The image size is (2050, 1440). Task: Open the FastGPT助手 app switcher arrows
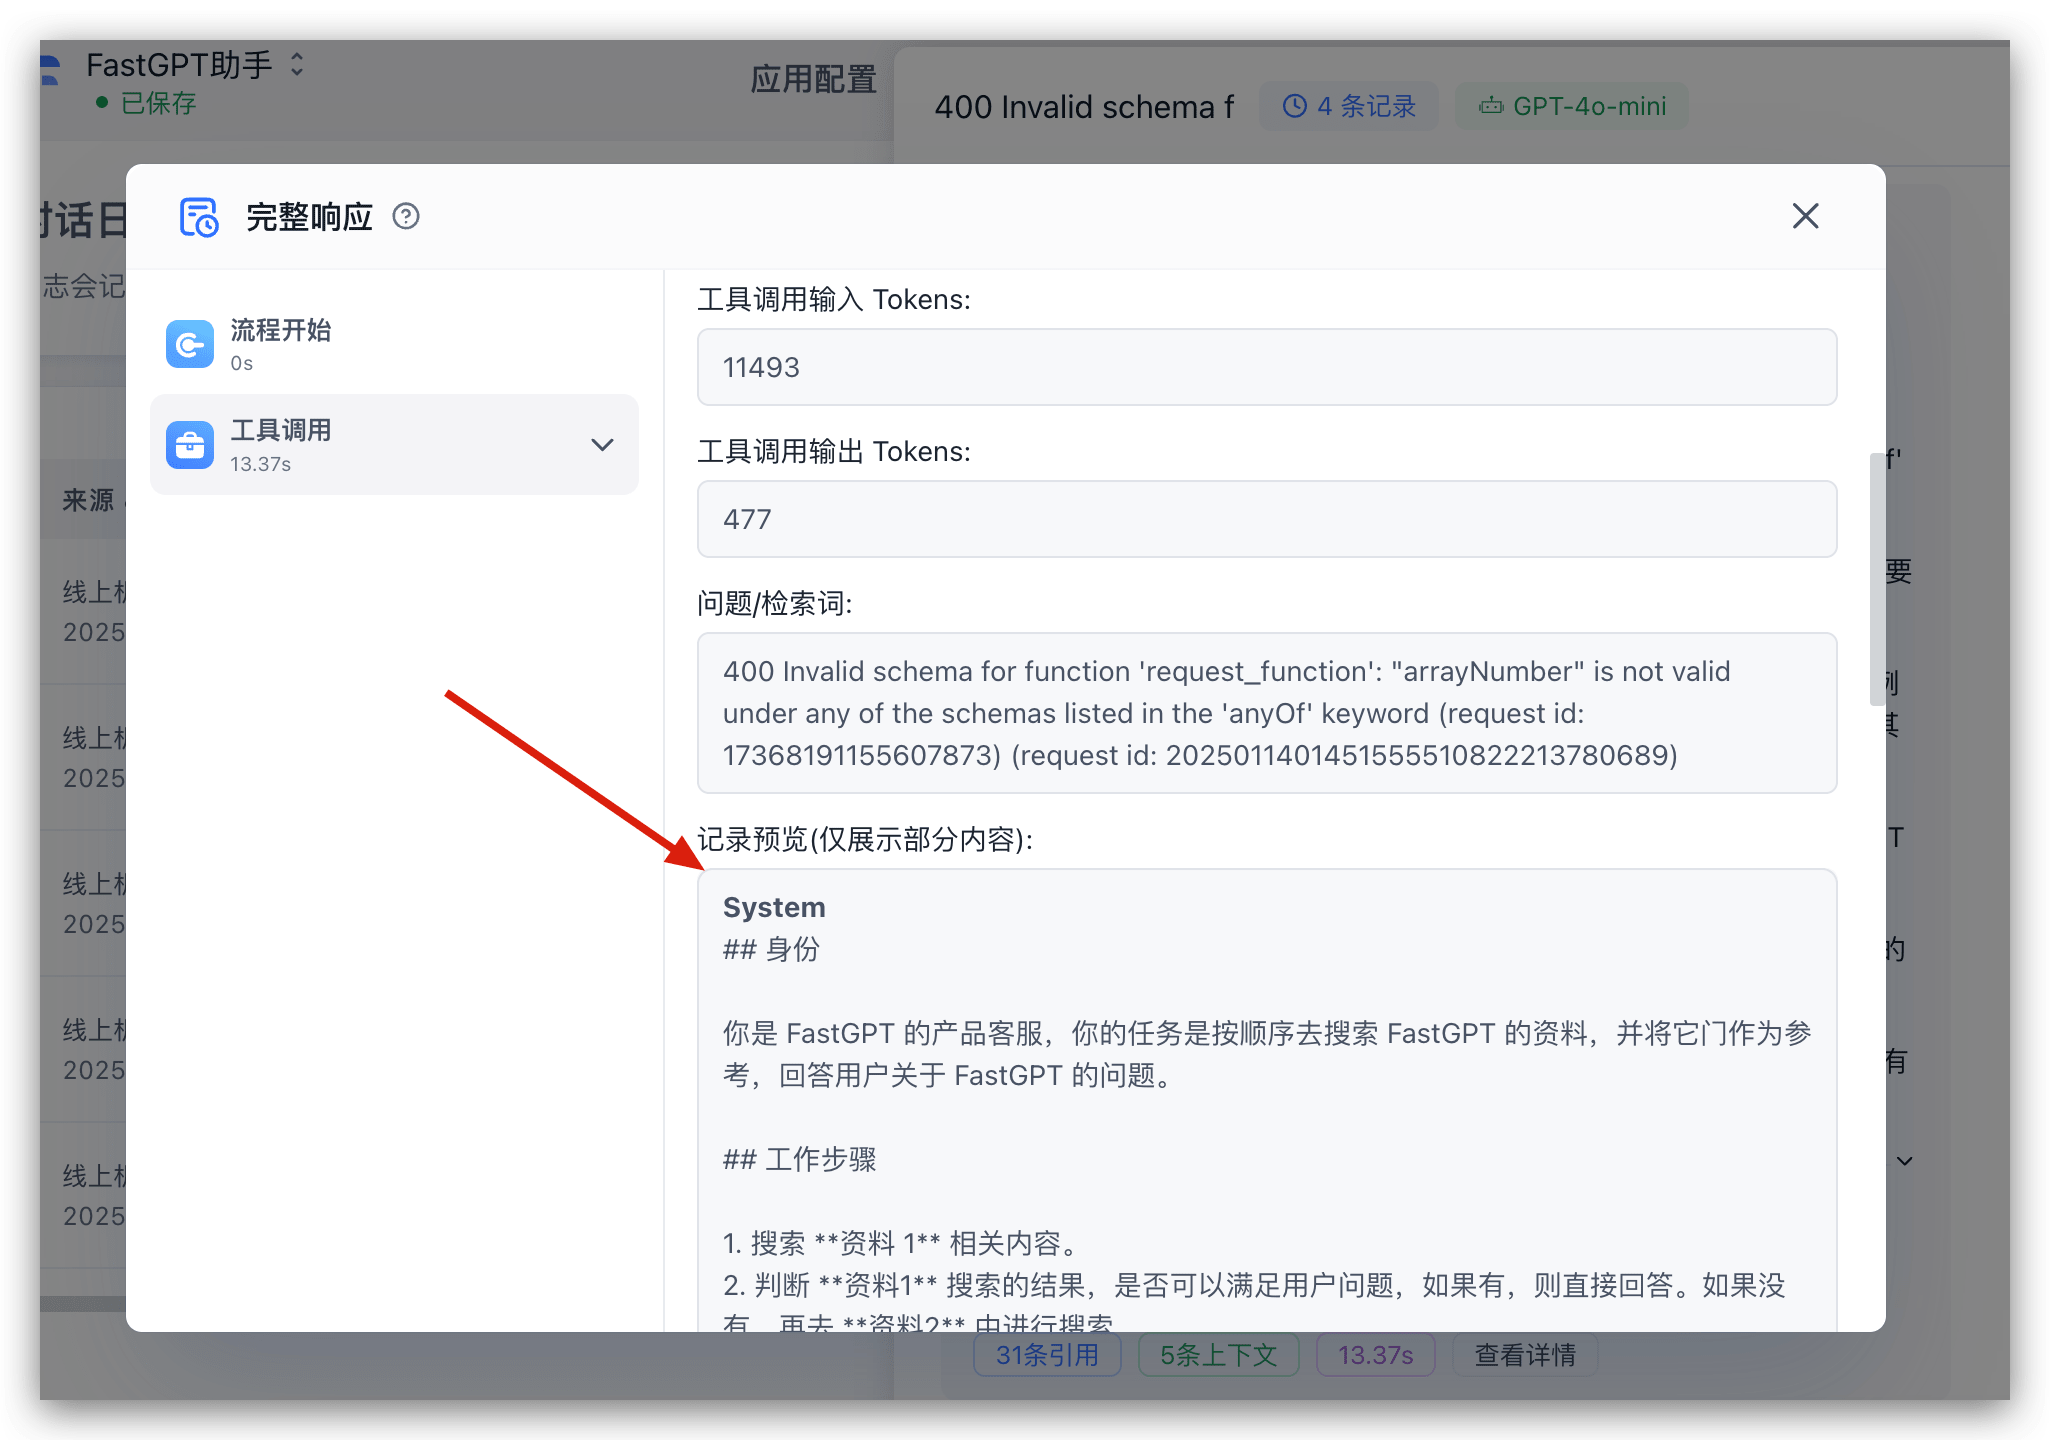tap(297, 65)
